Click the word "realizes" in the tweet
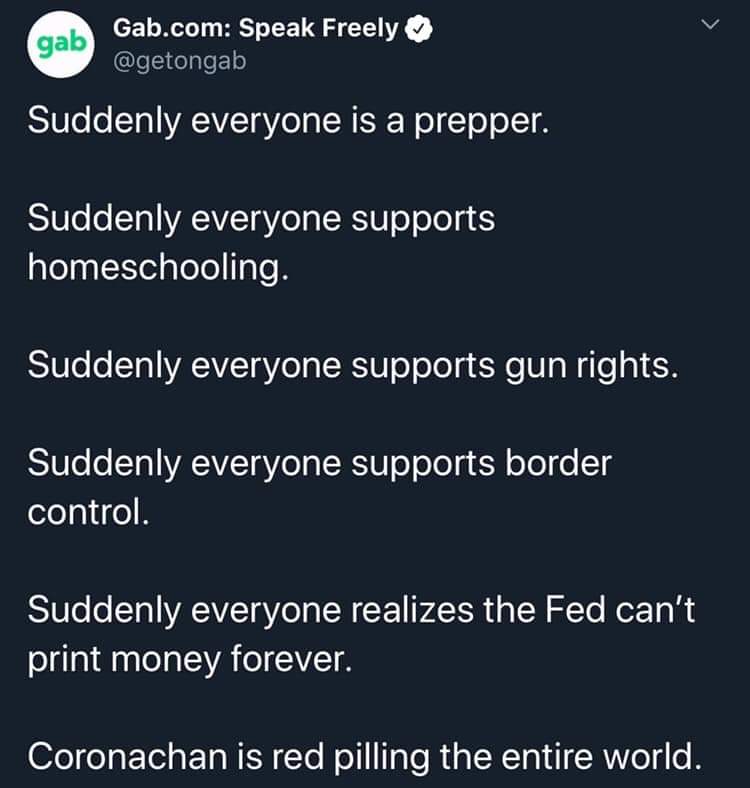This screenshot has width=750, height=788. 412,609
